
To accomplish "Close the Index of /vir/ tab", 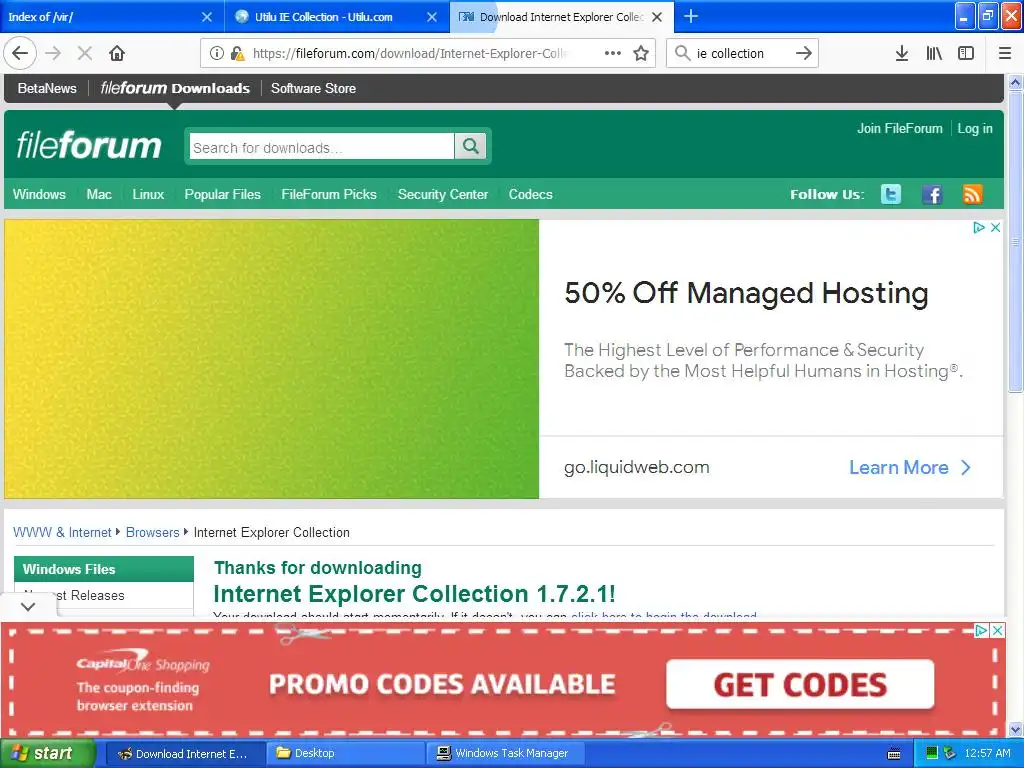I will [206, 17].
